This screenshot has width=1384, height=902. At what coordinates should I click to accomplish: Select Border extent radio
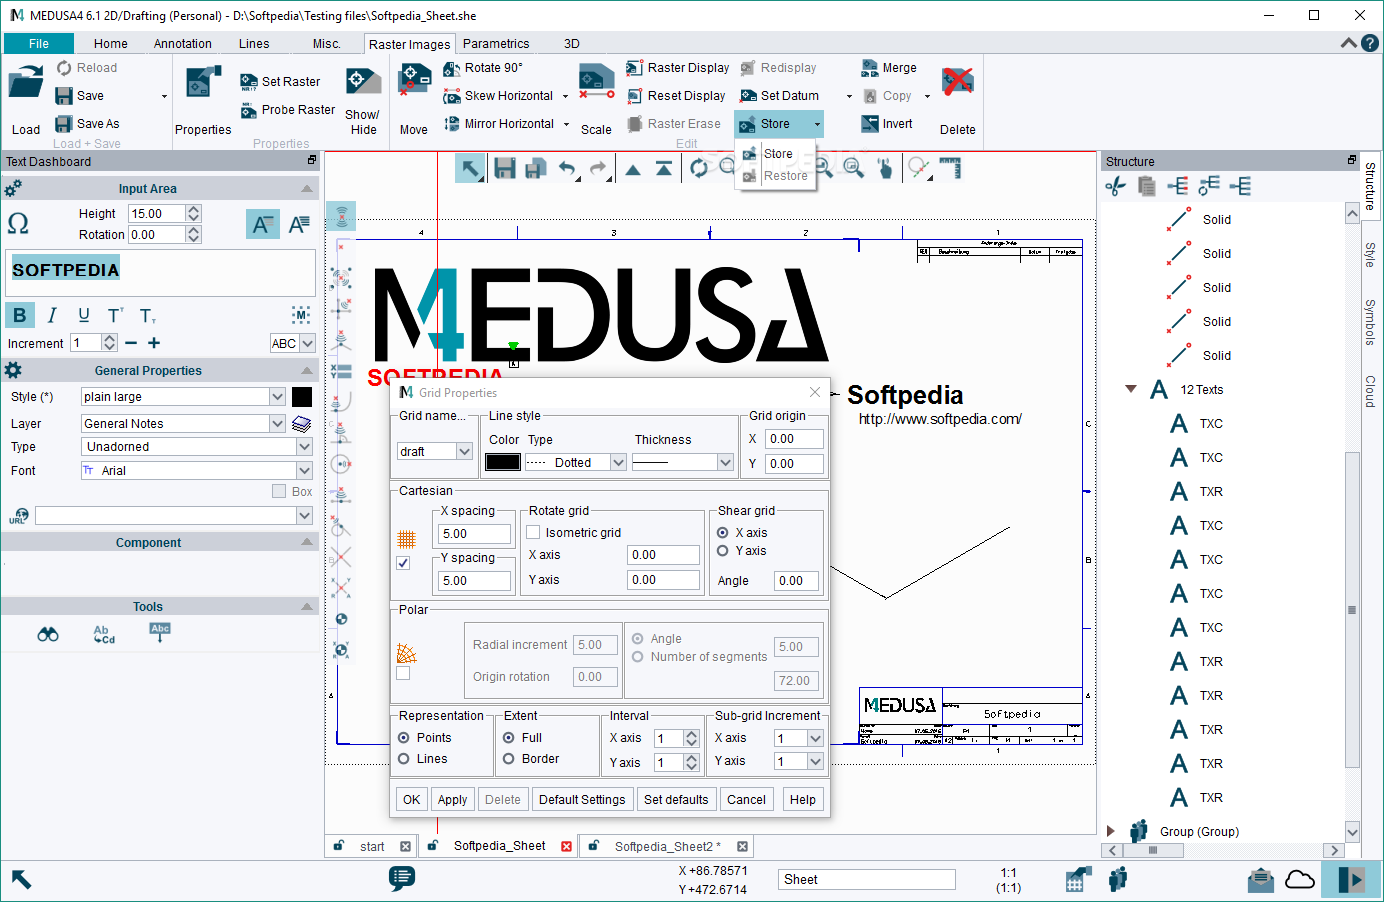click(x=509, y=759)
